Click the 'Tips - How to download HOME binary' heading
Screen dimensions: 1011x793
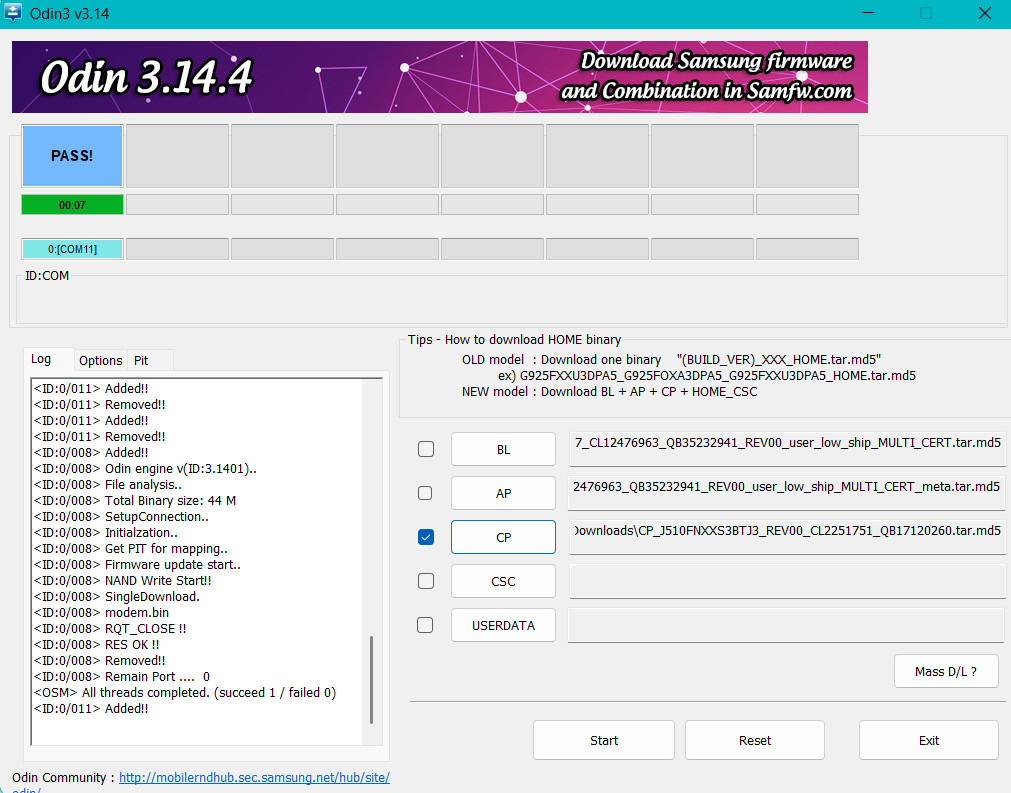(x=515, y=340)
